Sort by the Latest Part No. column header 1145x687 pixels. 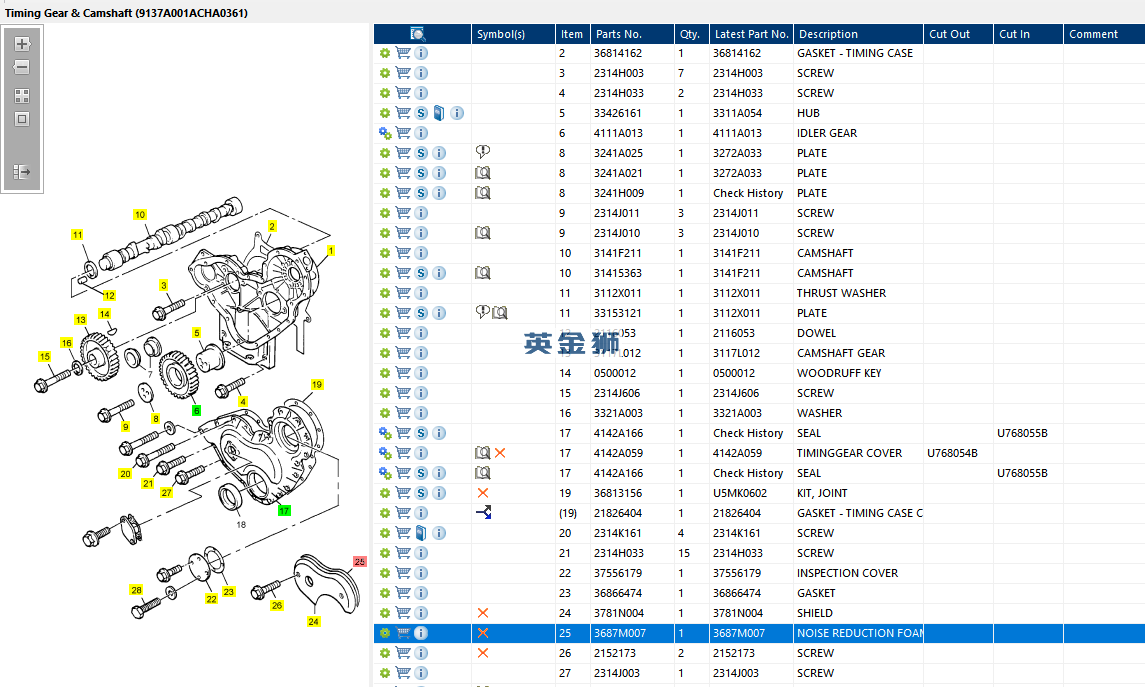[x=751, y=34]
